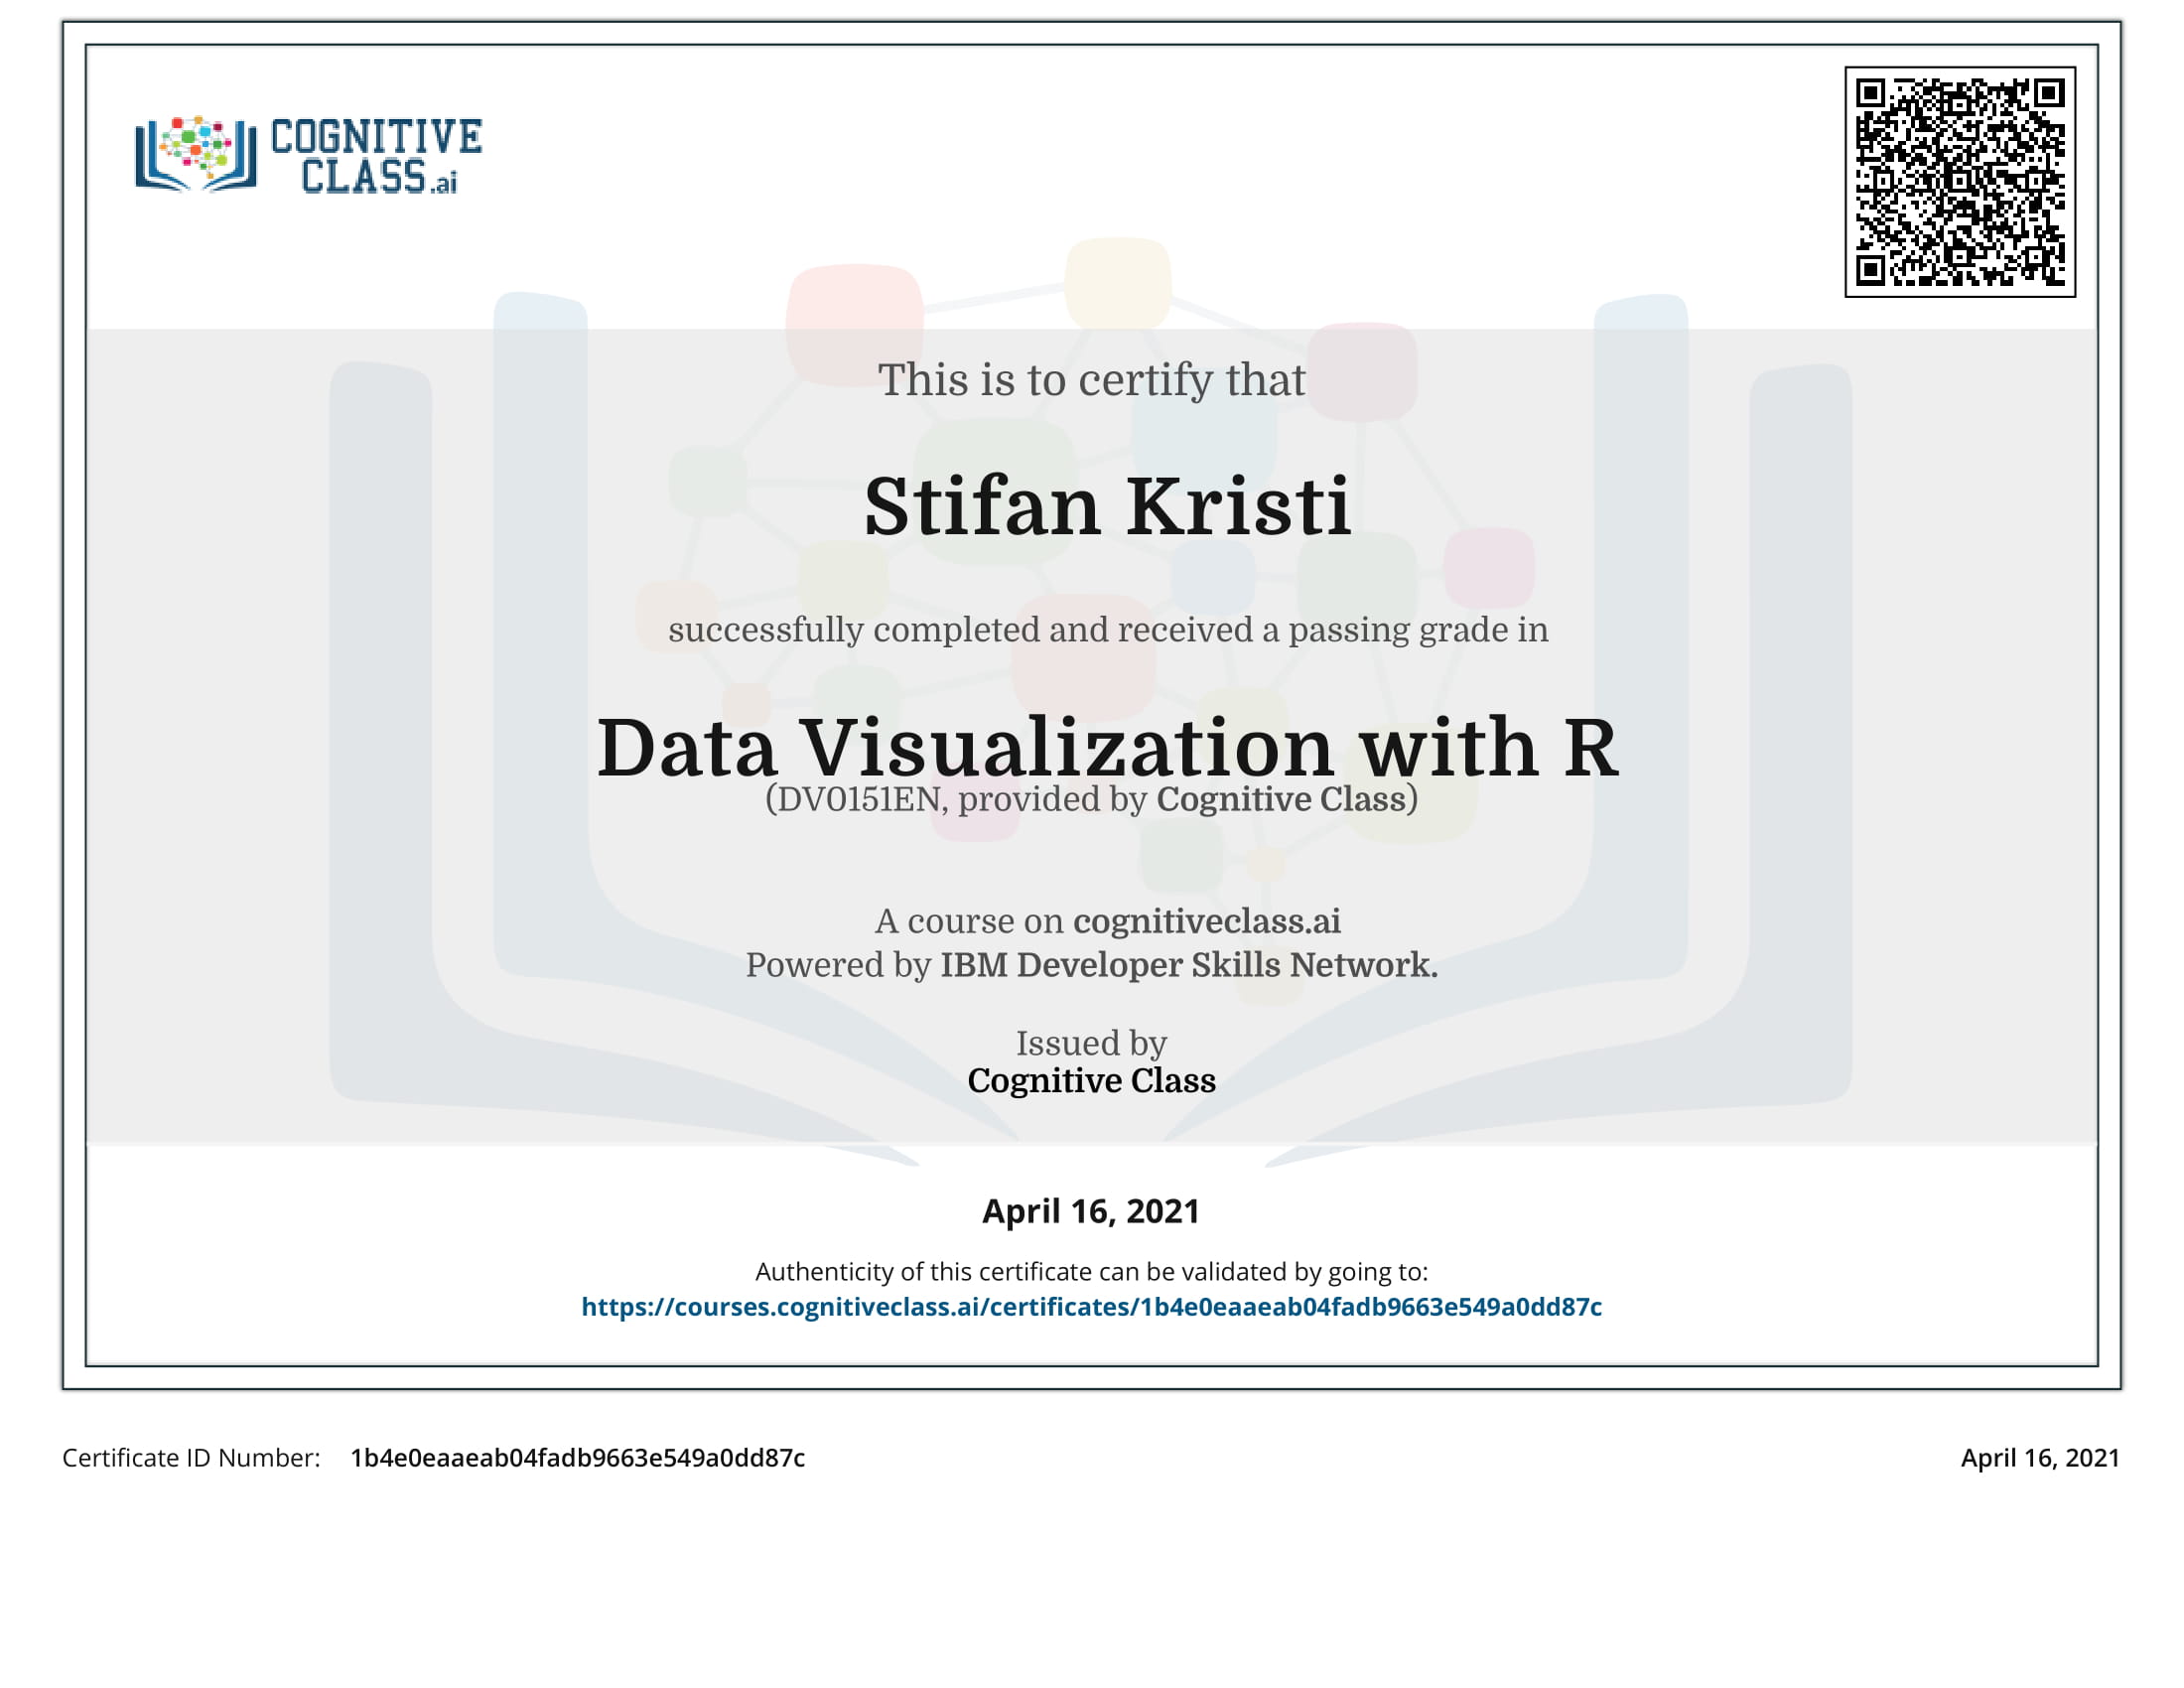Image resolution: width=2184 pixels, height=1688 pixels.
Task: Open the certificate validation URL link
Action: (x=1091, y=1307)
